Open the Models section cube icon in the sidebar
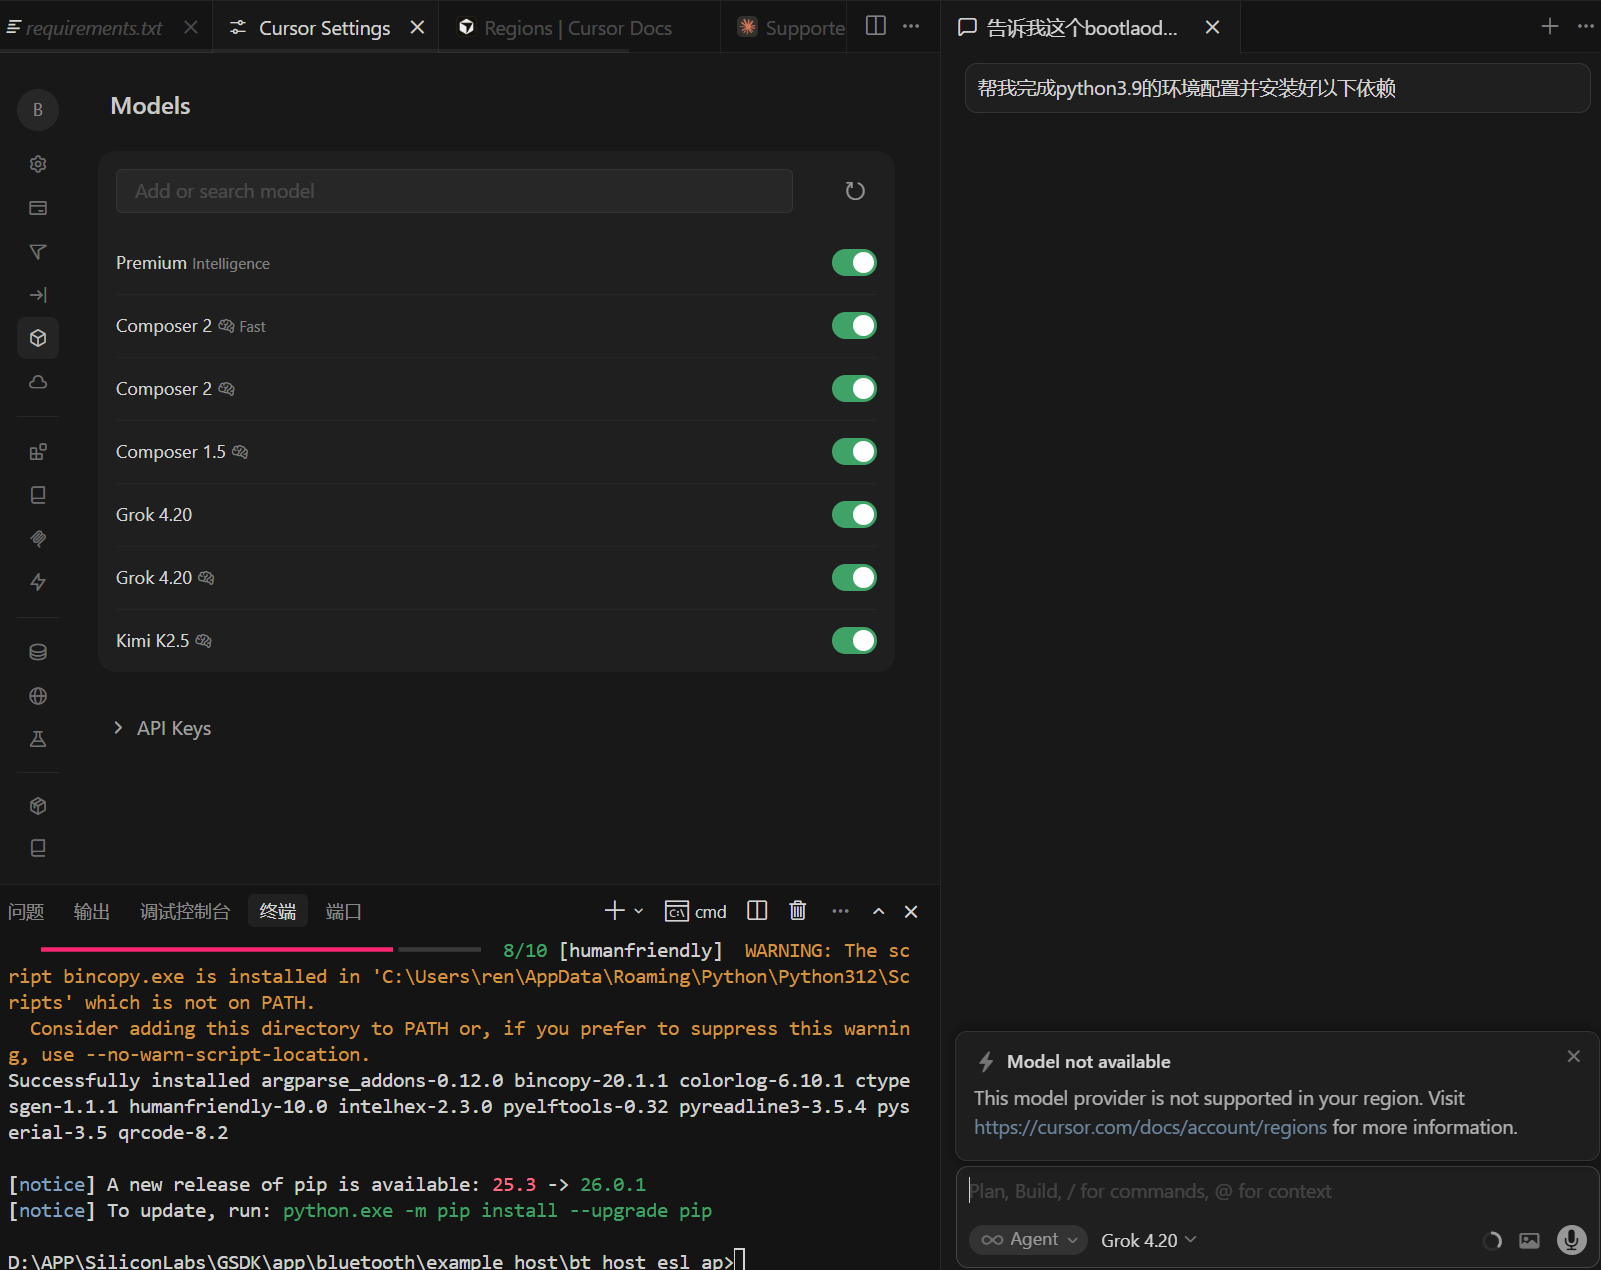This screenshot has height=1270, width=1601. [x=38, y=338]
